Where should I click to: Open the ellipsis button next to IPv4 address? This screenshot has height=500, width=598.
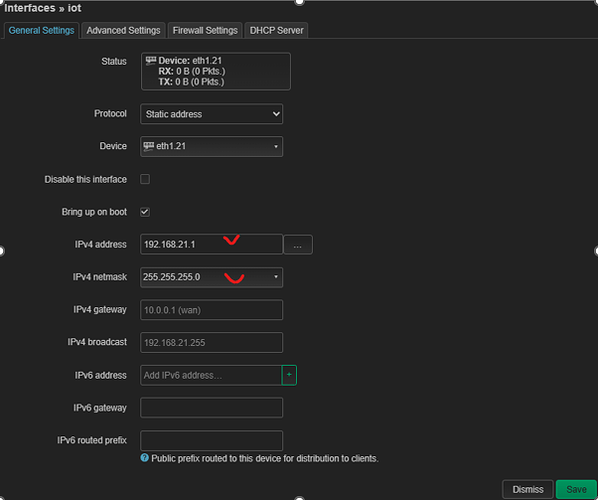[x=298, y=244]
